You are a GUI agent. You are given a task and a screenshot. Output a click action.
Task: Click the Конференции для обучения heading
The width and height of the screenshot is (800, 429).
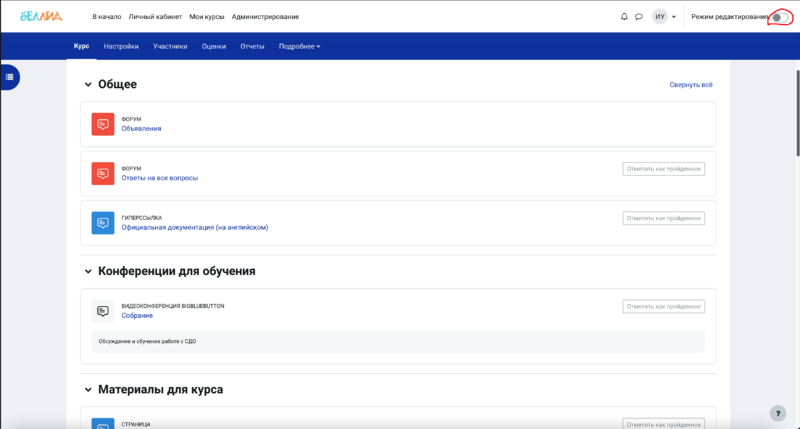coord(177,271)
